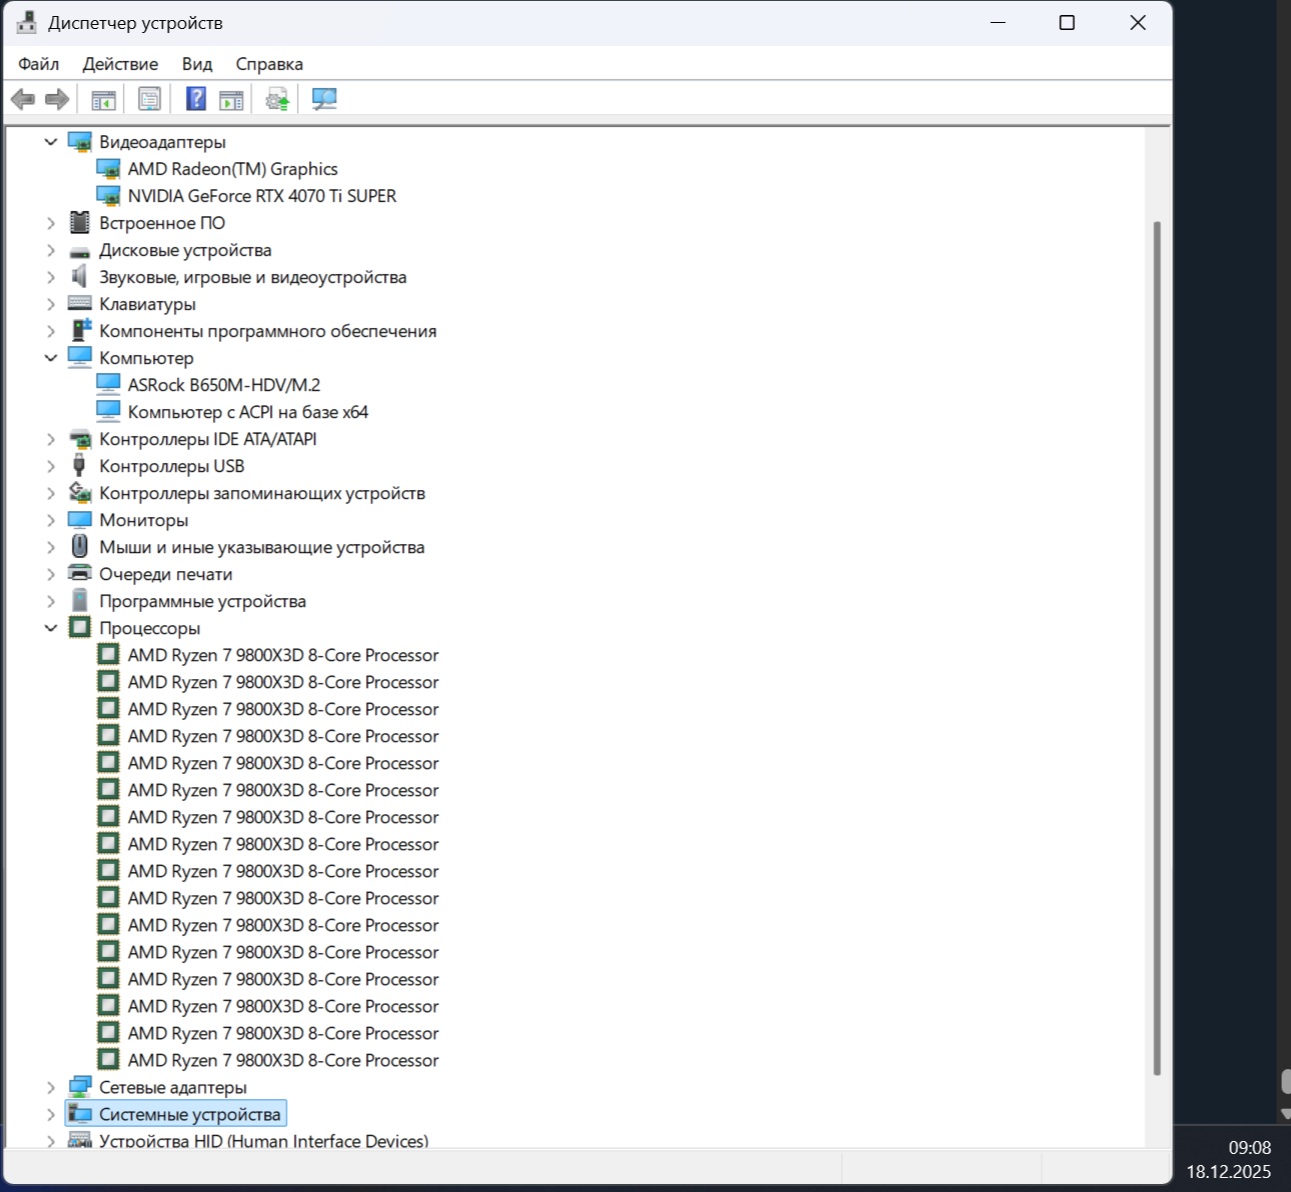Select the Сетевые адаптеры label
Screen dimensions: 1291x1192
(x=173, y=1087)
